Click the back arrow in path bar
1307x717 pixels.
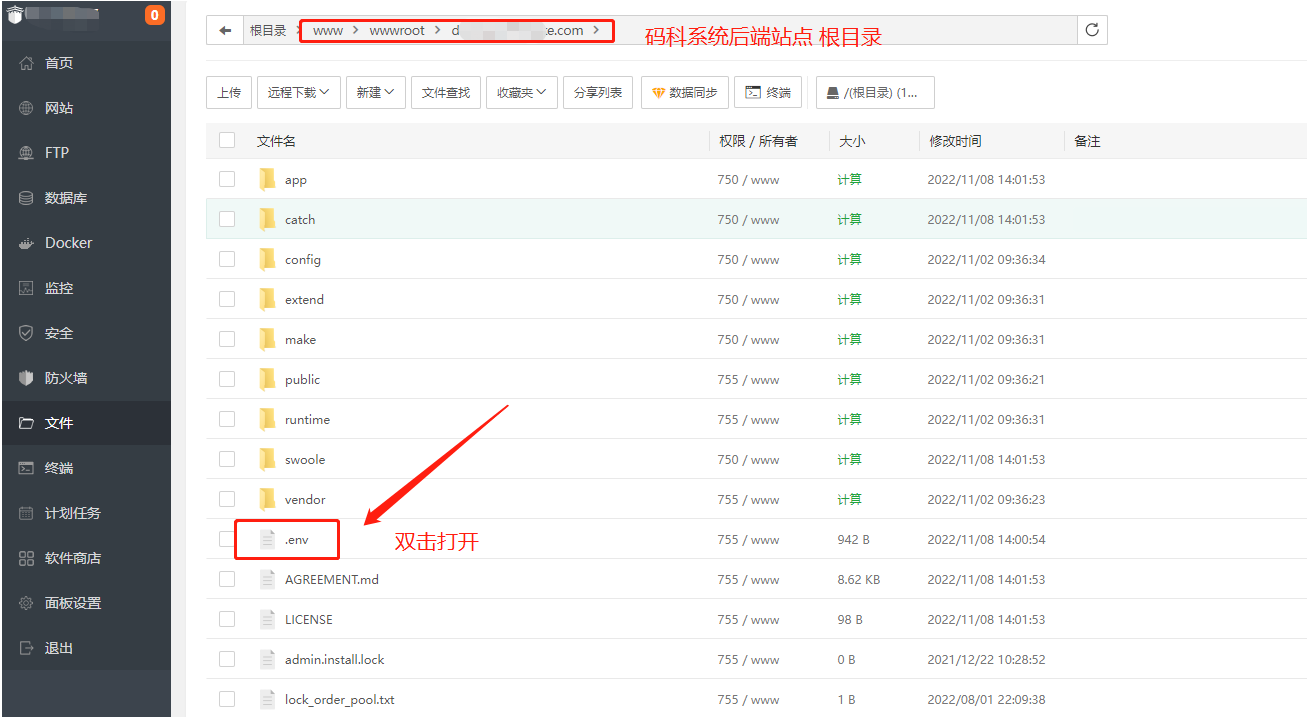pyautogui.click(x=225, y=30)
